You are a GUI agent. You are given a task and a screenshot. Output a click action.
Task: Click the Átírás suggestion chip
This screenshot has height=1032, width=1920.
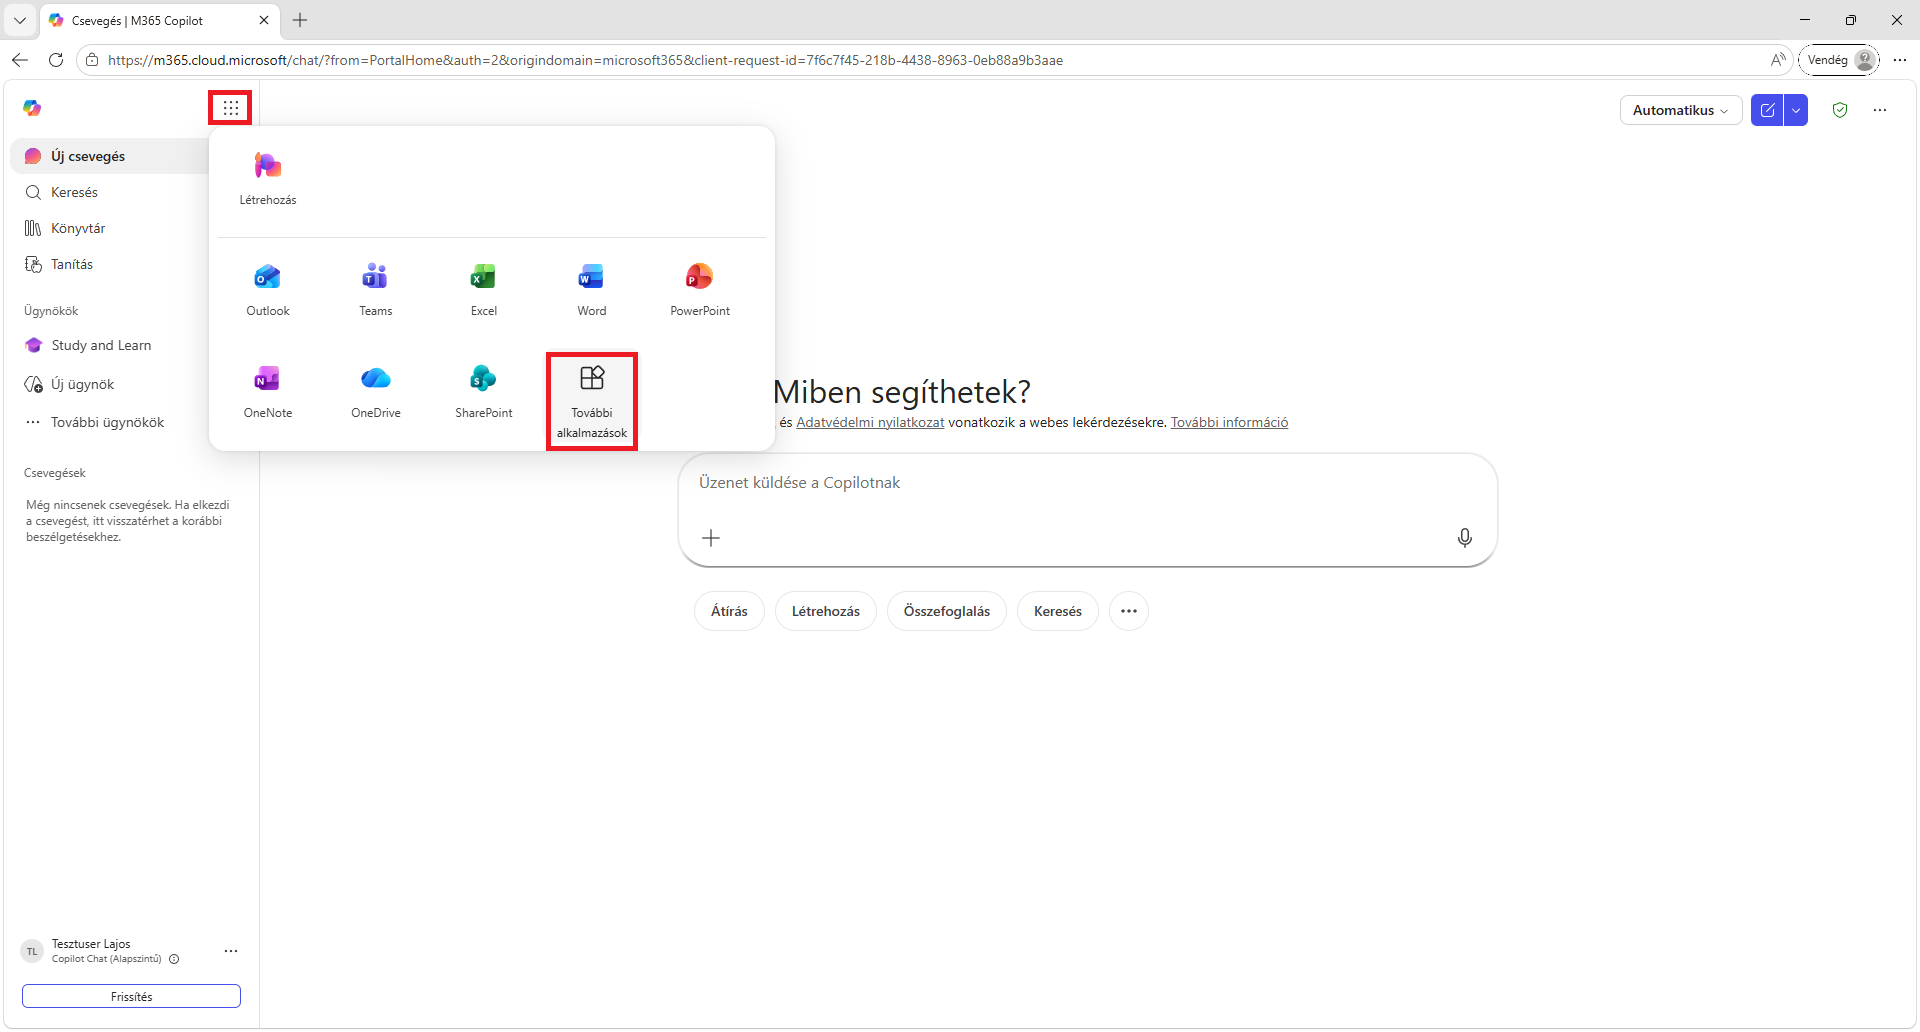tap(729, 611)
